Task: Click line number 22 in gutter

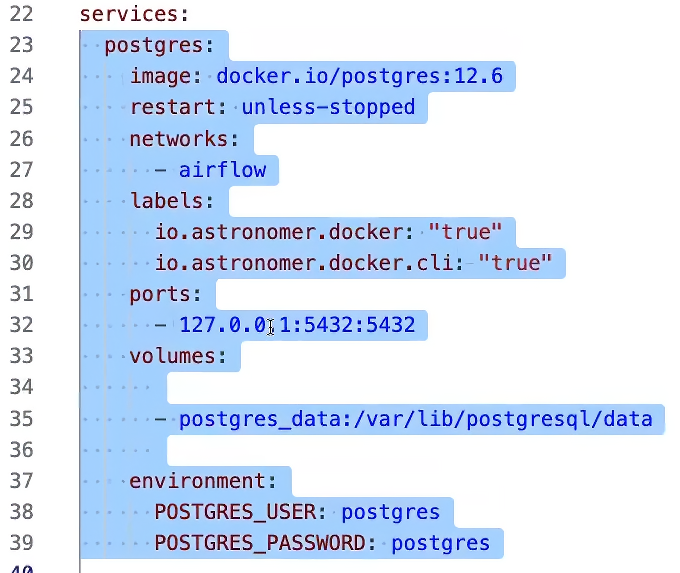Action: click(21, 14)
